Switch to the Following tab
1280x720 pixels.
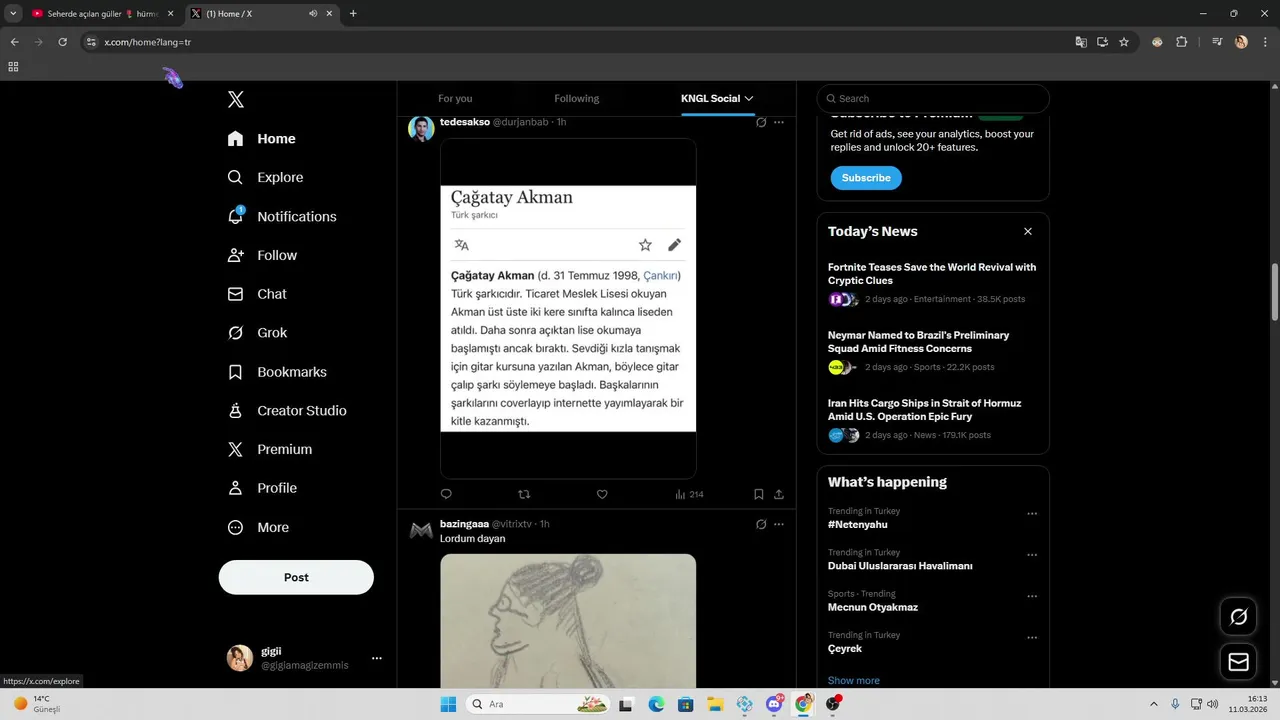click(577, 98)
